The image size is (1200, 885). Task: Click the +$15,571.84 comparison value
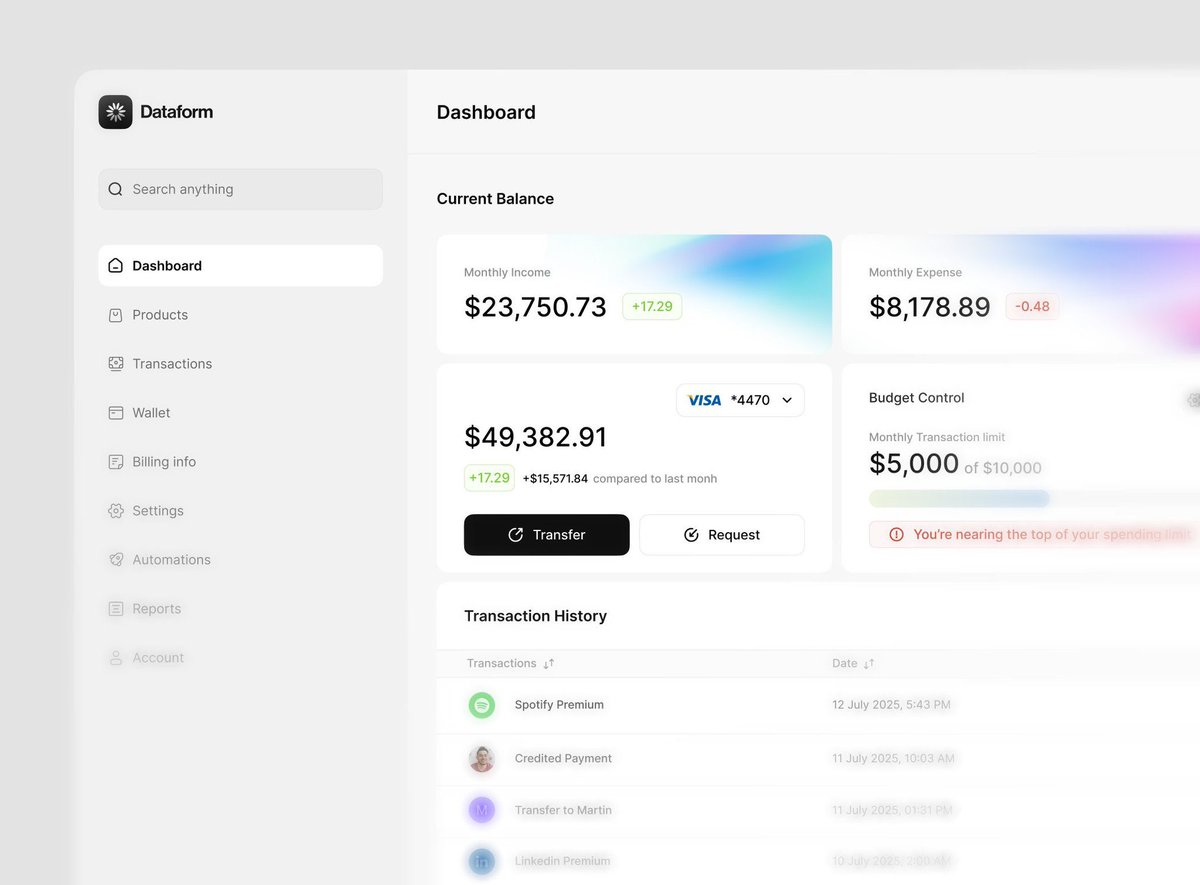555,479
